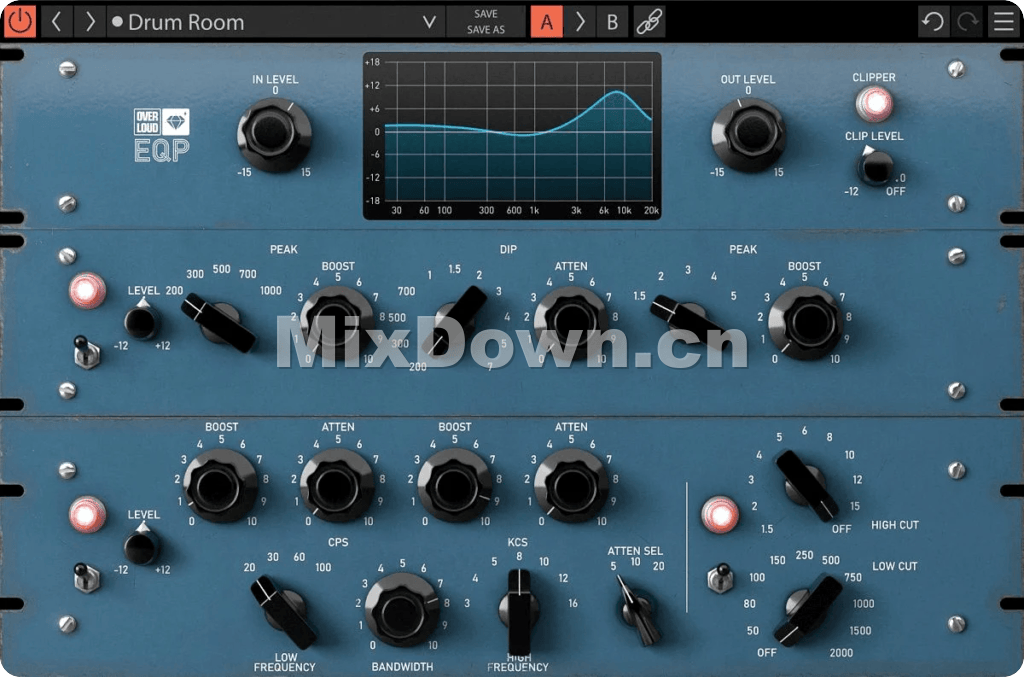The height and width of the screenshot is (677, 1024).
Task: Click the LOW CUT selector switch
Action: [808, 610]
